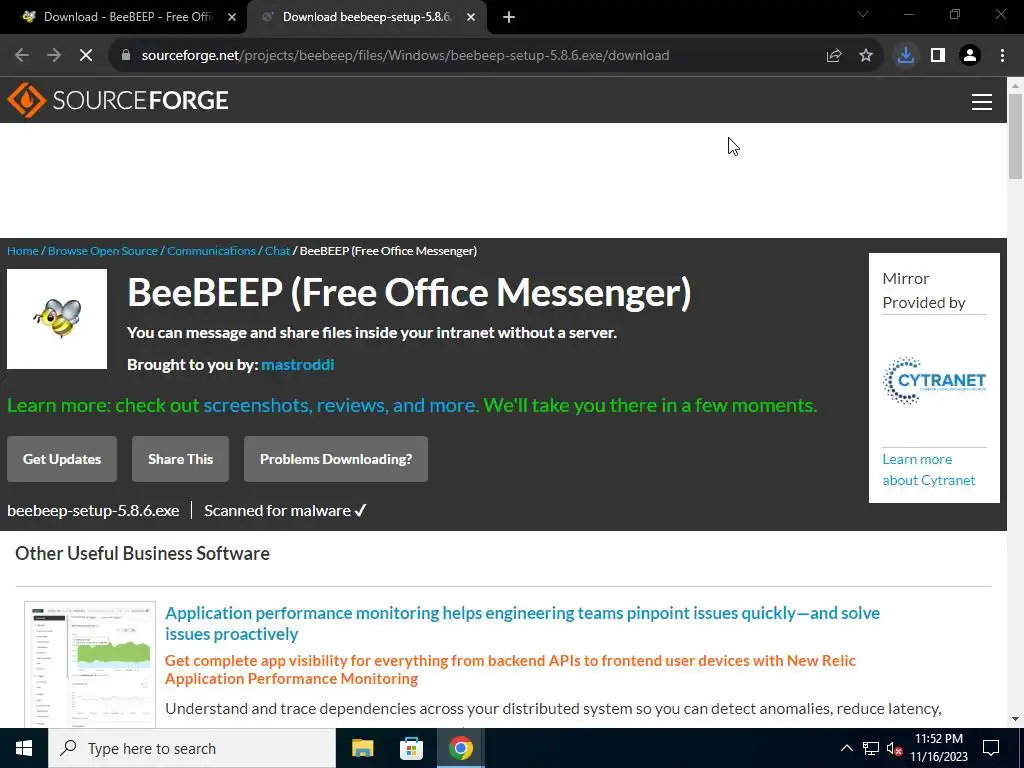Image resolution: width=1024 pixels, height=768 pixels.
Task: Click the Other Useful Business Software heading
Action: (142, 554)
